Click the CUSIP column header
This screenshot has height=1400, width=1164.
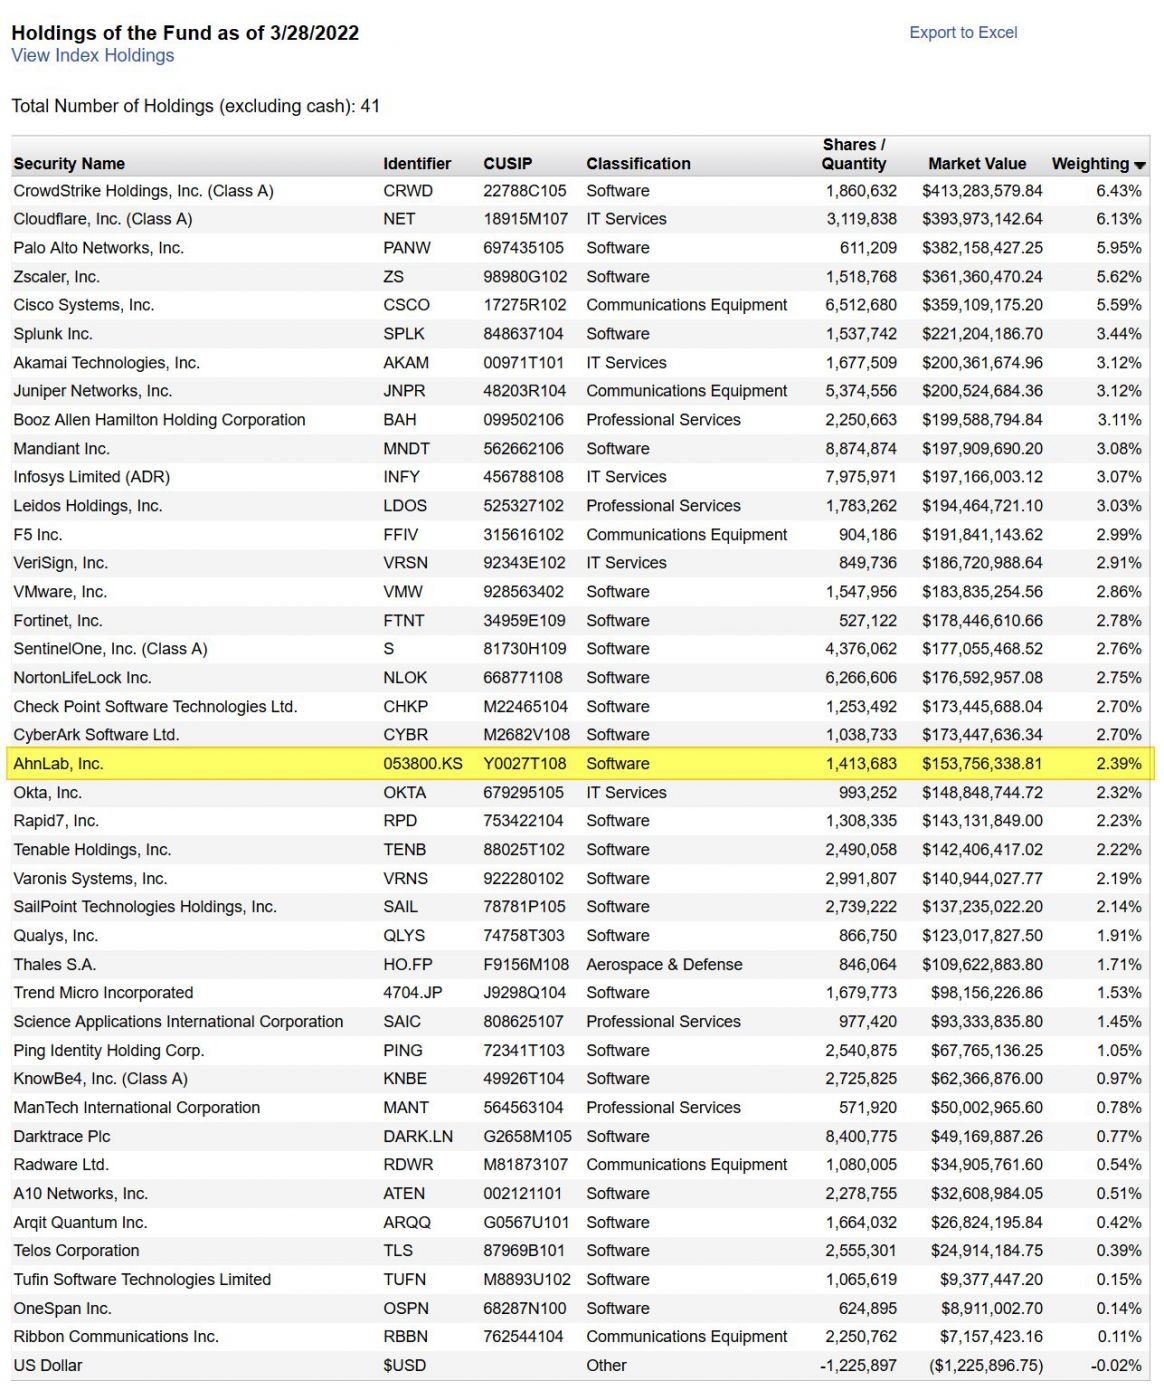point(507,164)
